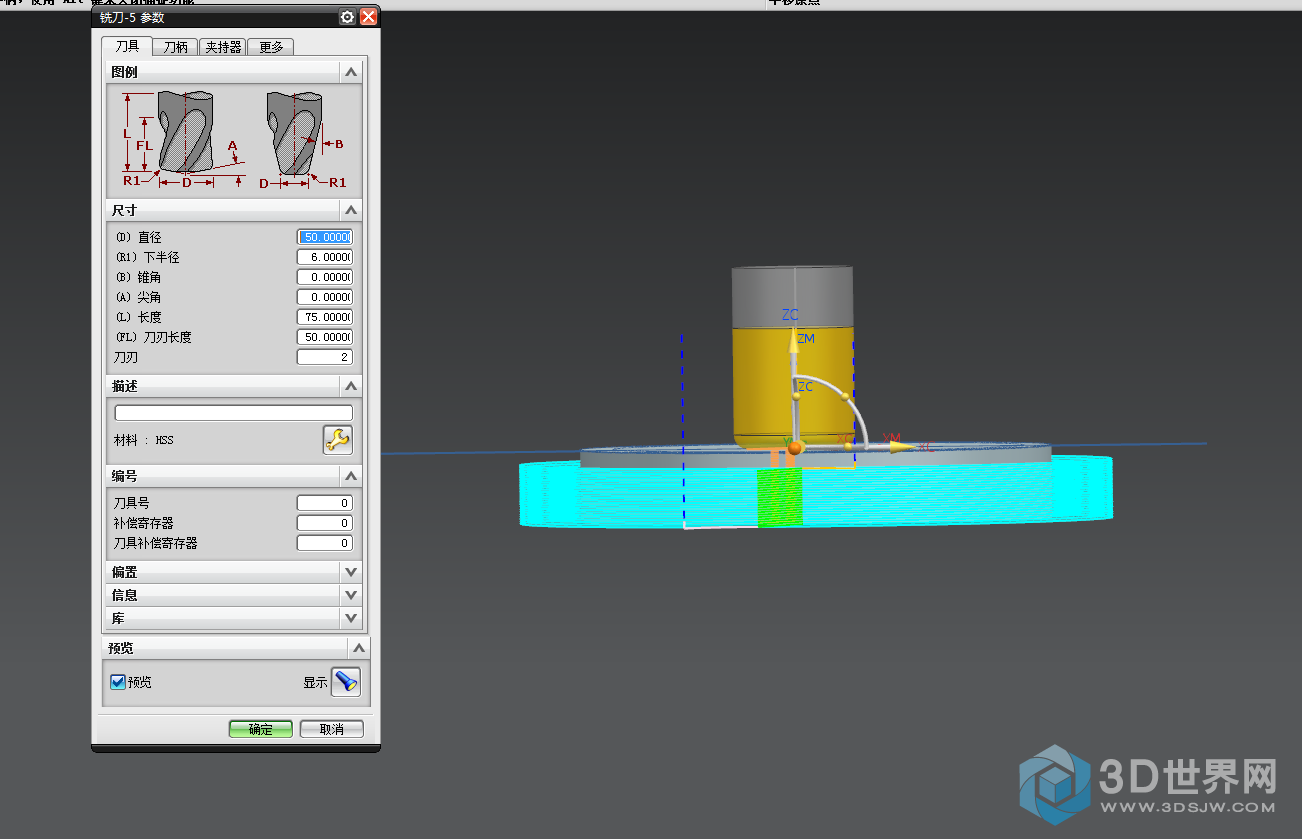Viewport: 1302px width, 839px height.
Task: Open the 夹持器 tab
Action: pos(223,47)
